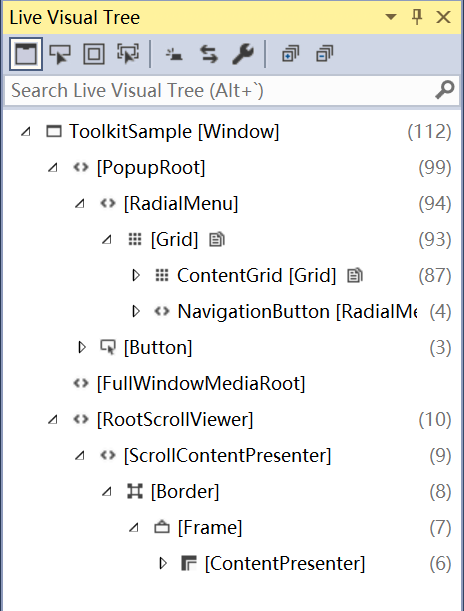Collapse the [Border] node
464x611 pixels.
click(106, 492)
